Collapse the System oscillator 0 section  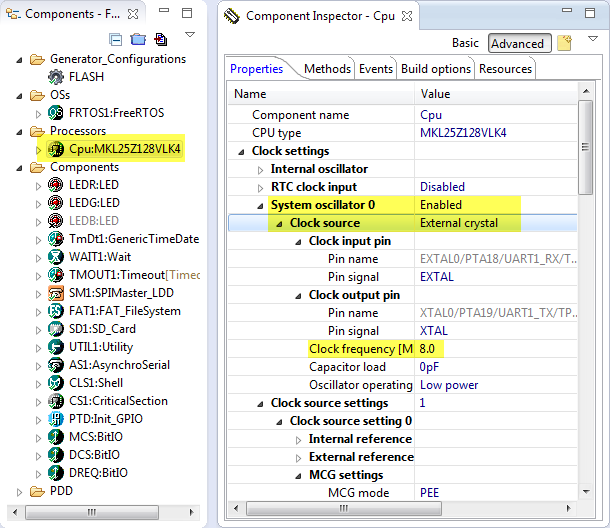(262, 205)
